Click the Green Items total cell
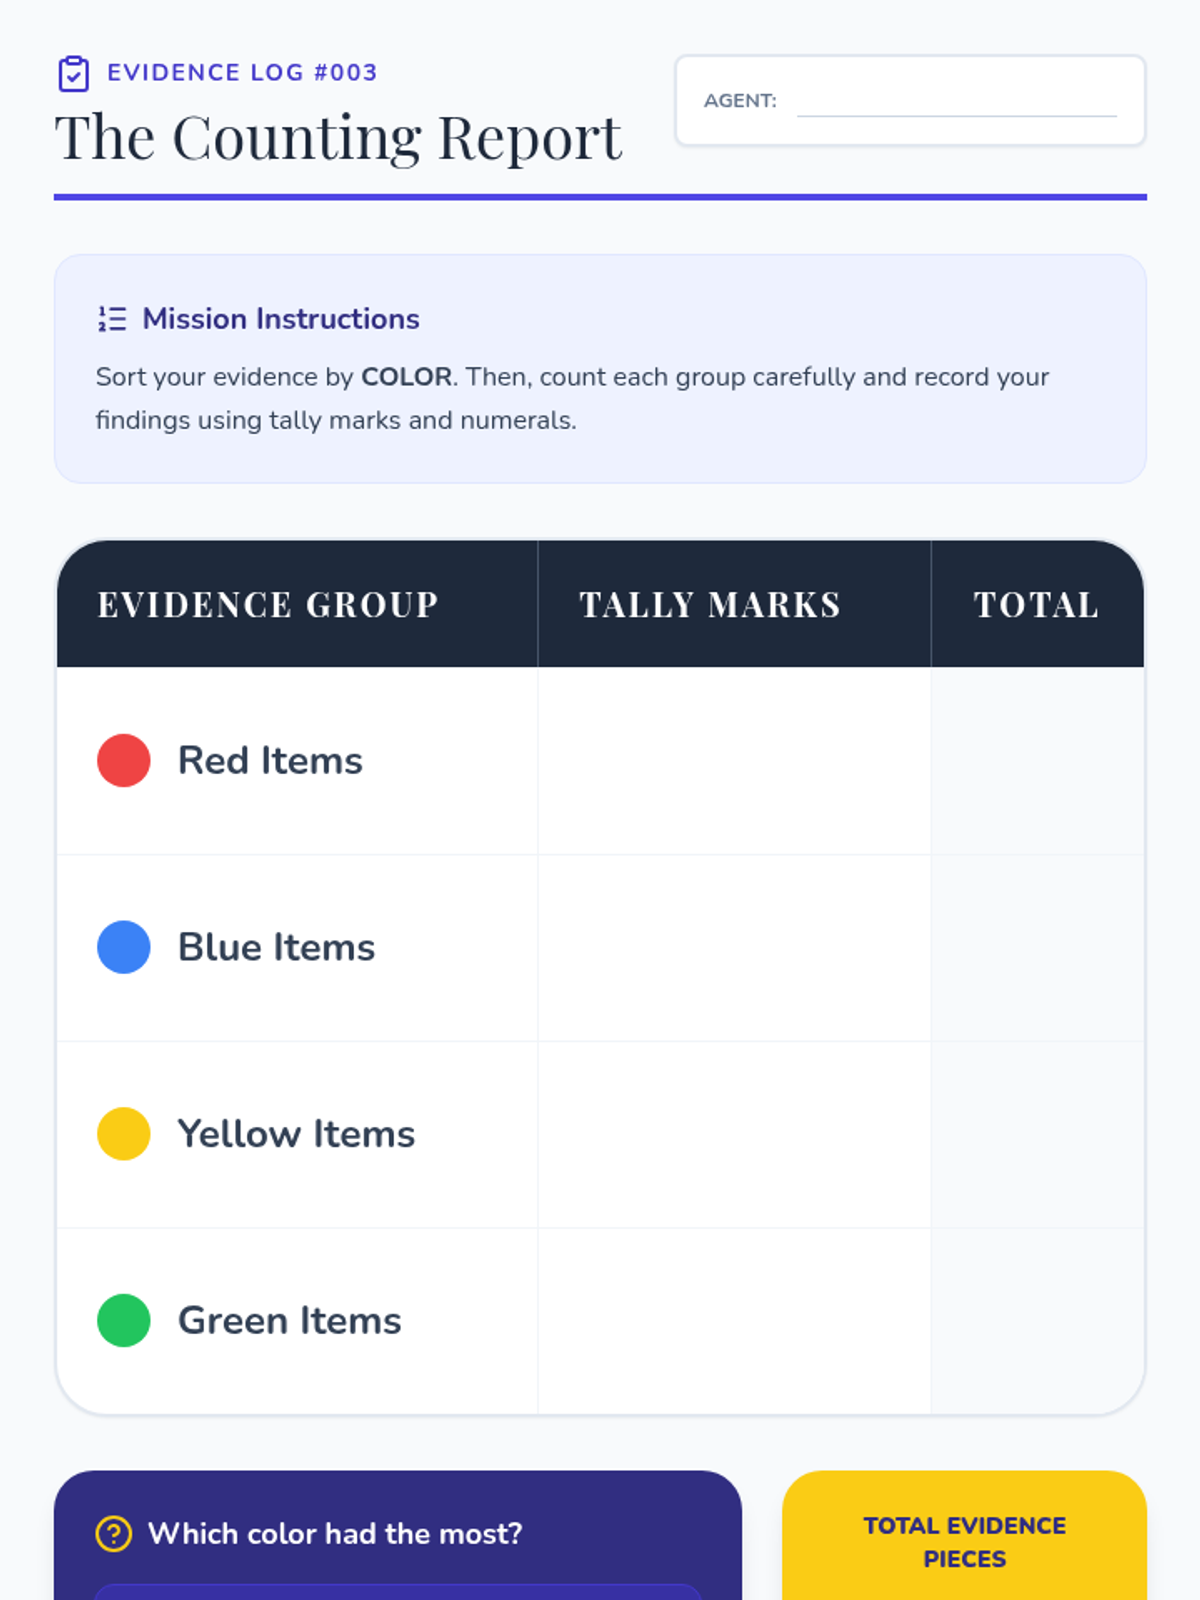The image size is (1200, 1600). (x=1037, y=1320)
